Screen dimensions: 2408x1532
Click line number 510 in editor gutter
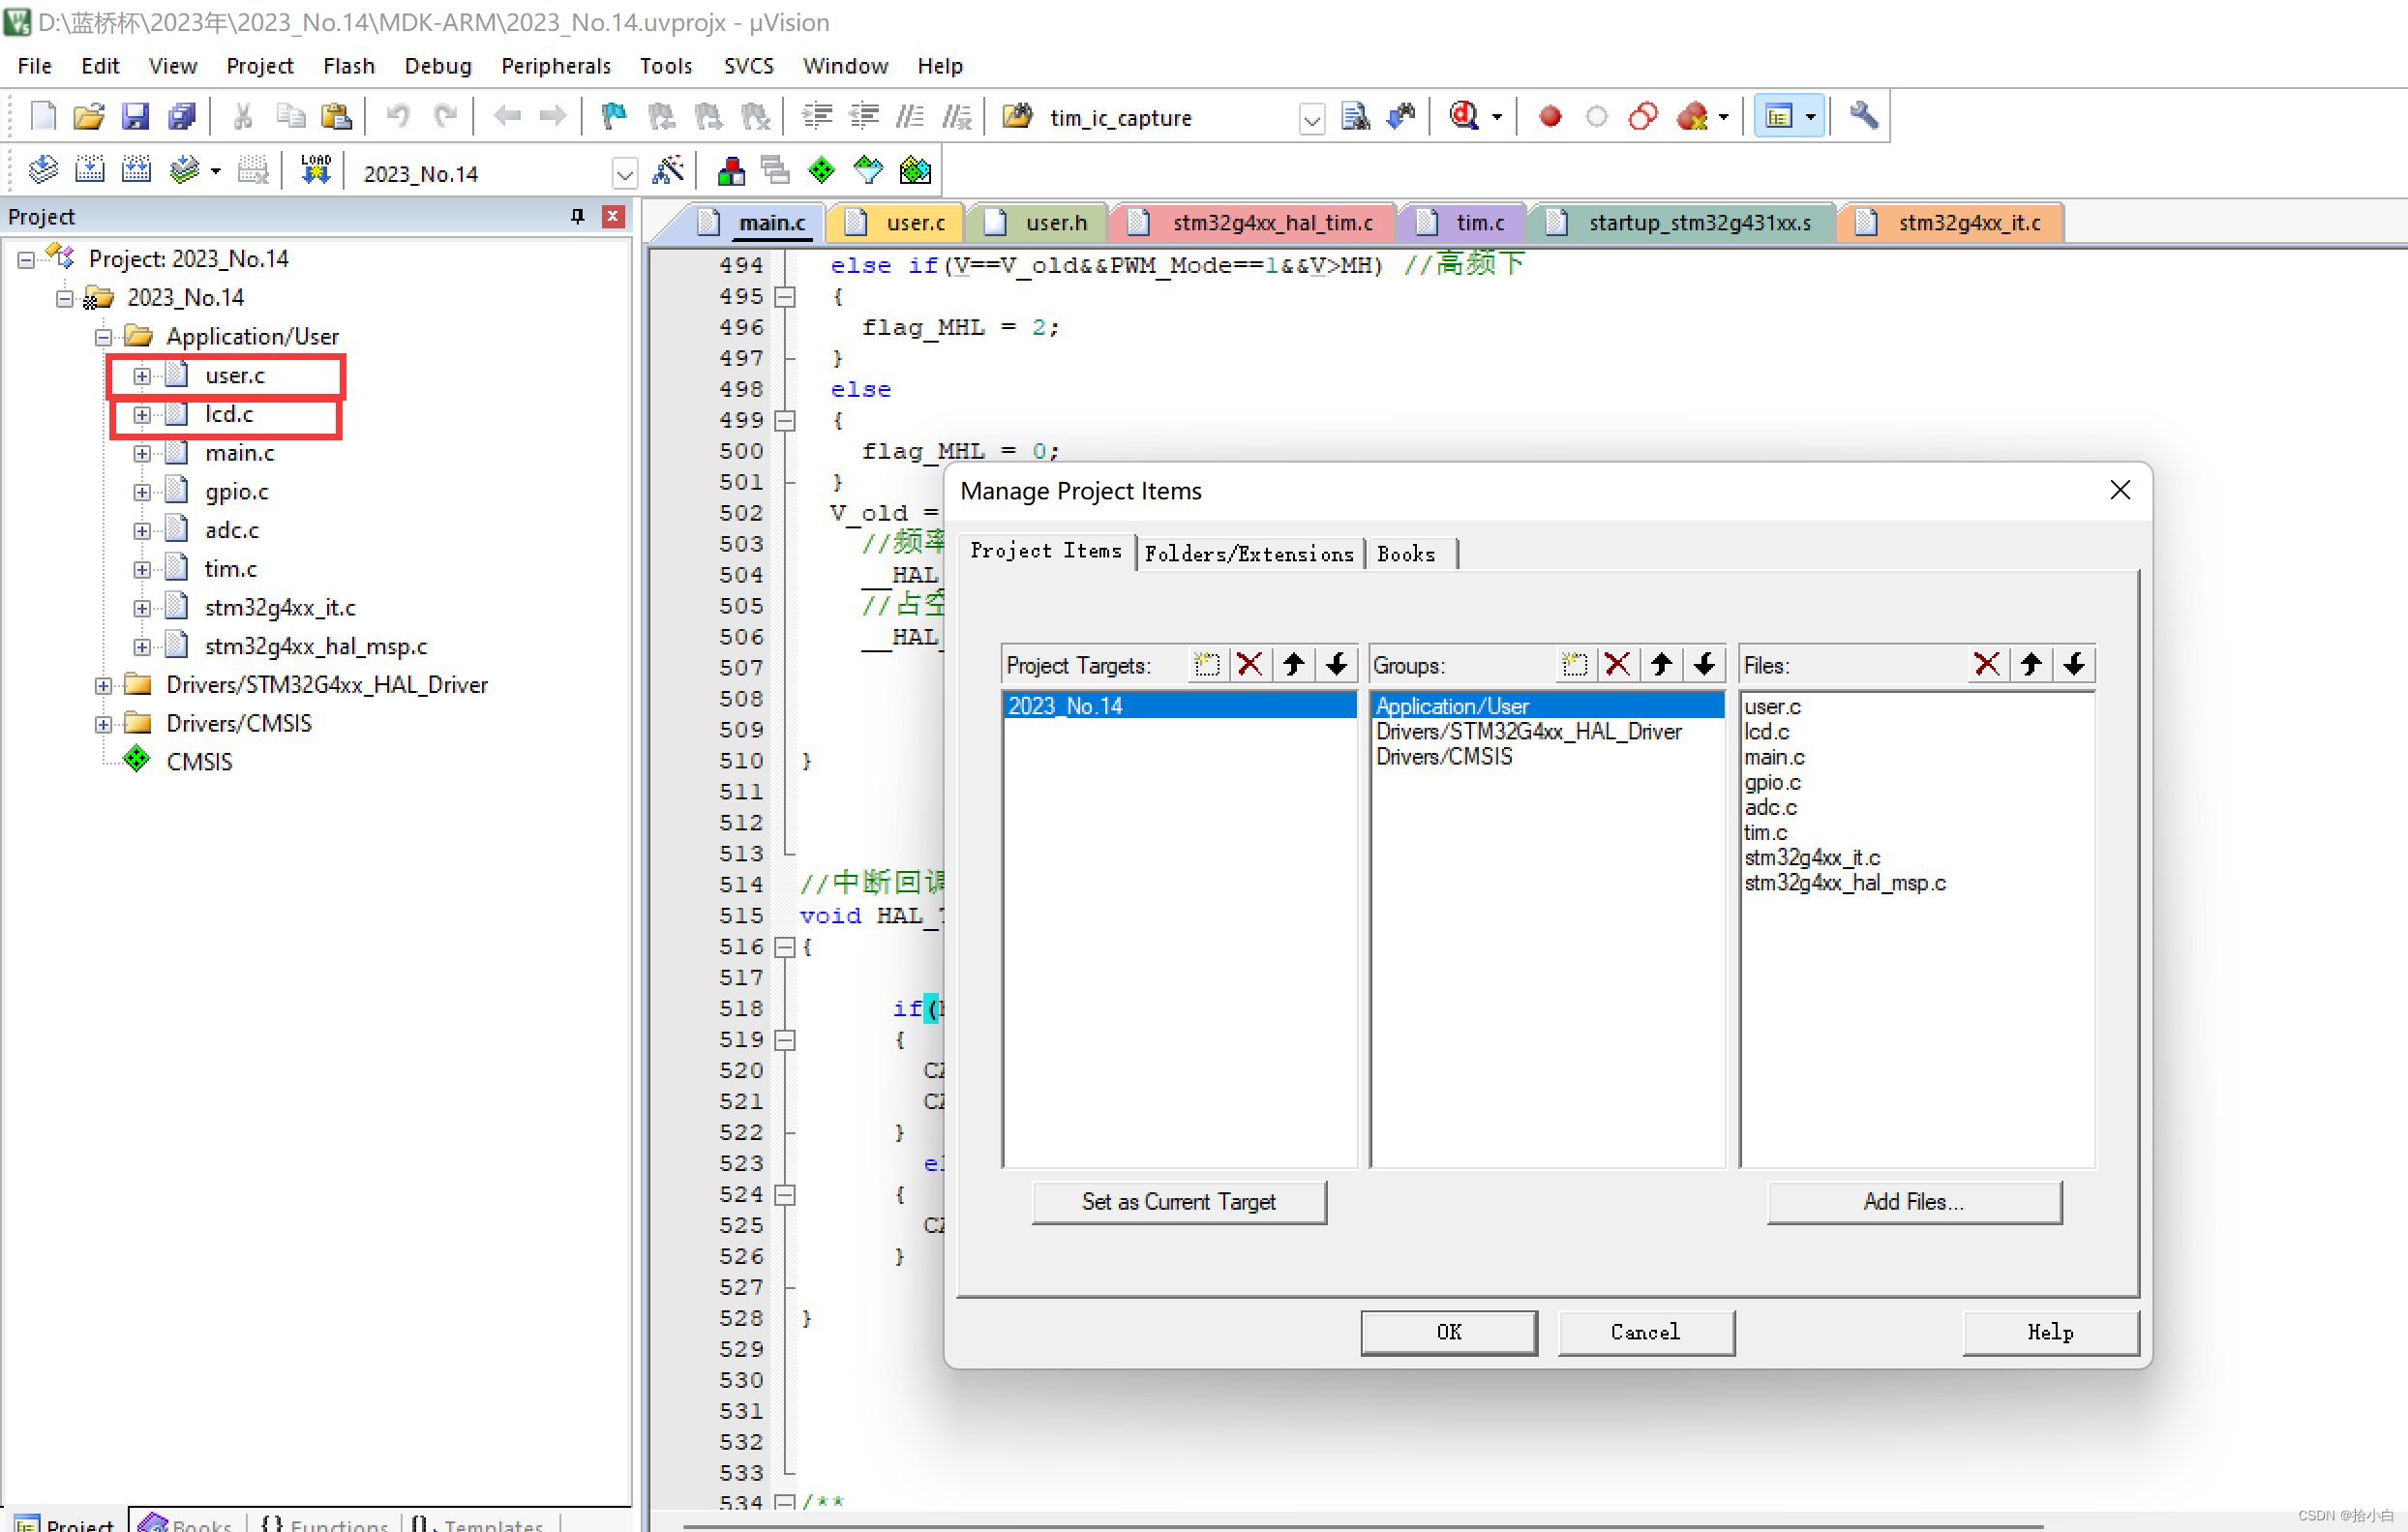(x=741, y=762)
